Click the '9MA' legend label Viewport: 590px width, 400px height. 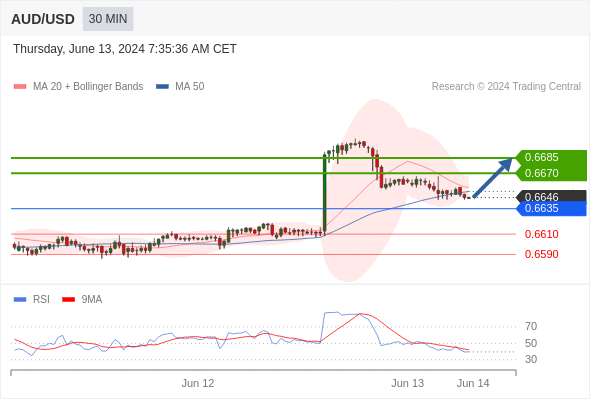click(x=92, y=300)
